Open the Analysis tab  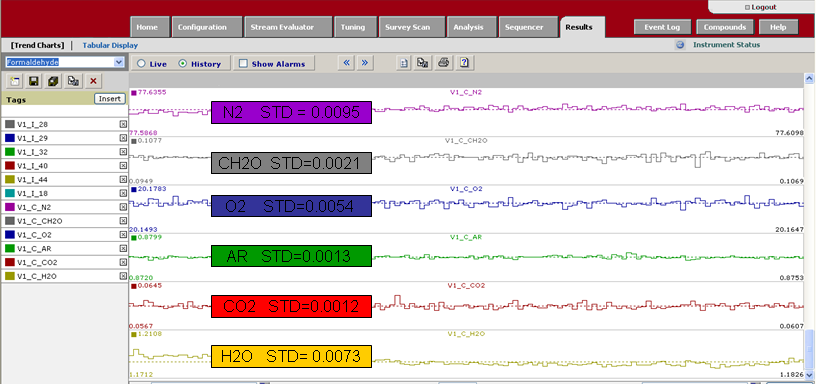click(471, 27)
